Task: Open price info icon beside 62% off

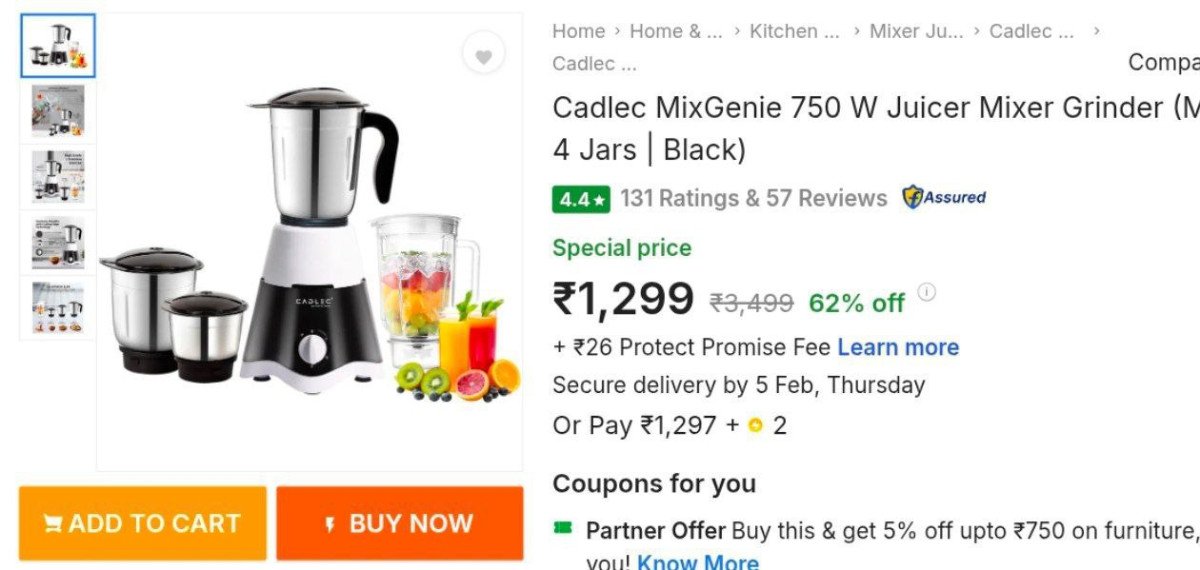Action: pos(927,292)
